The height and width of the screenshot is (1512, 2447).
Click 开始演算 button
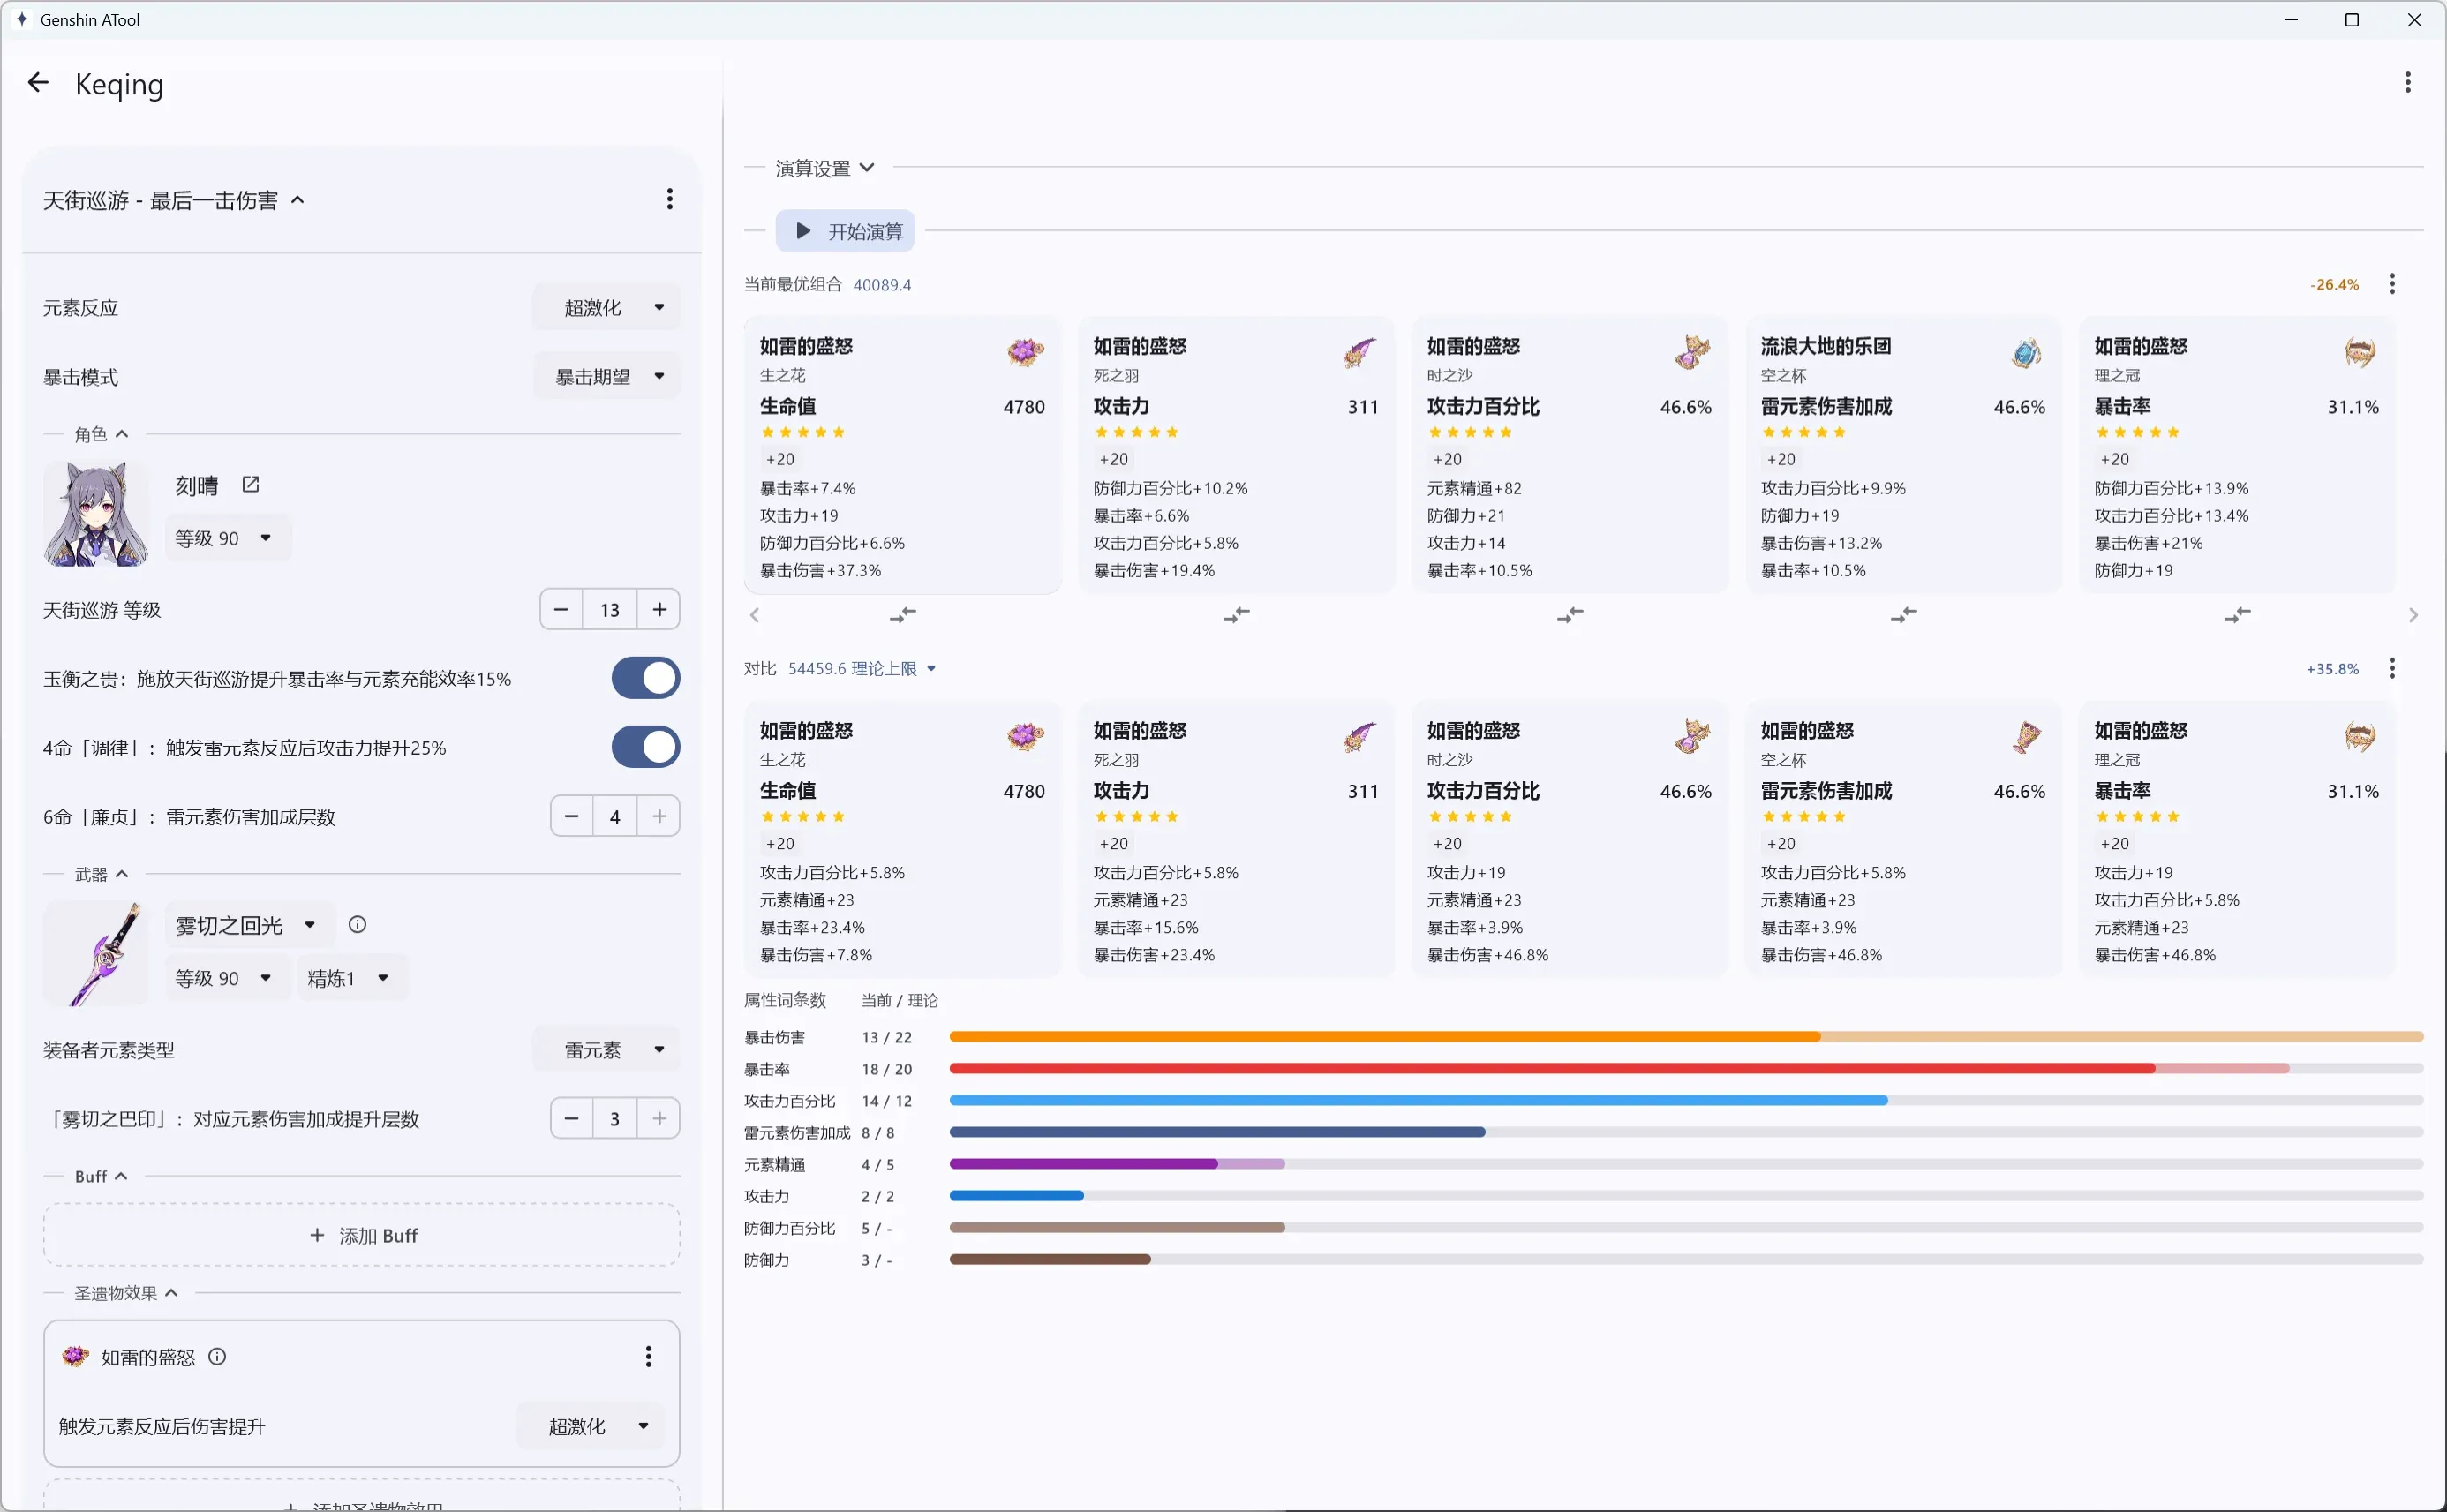(845, 231)
